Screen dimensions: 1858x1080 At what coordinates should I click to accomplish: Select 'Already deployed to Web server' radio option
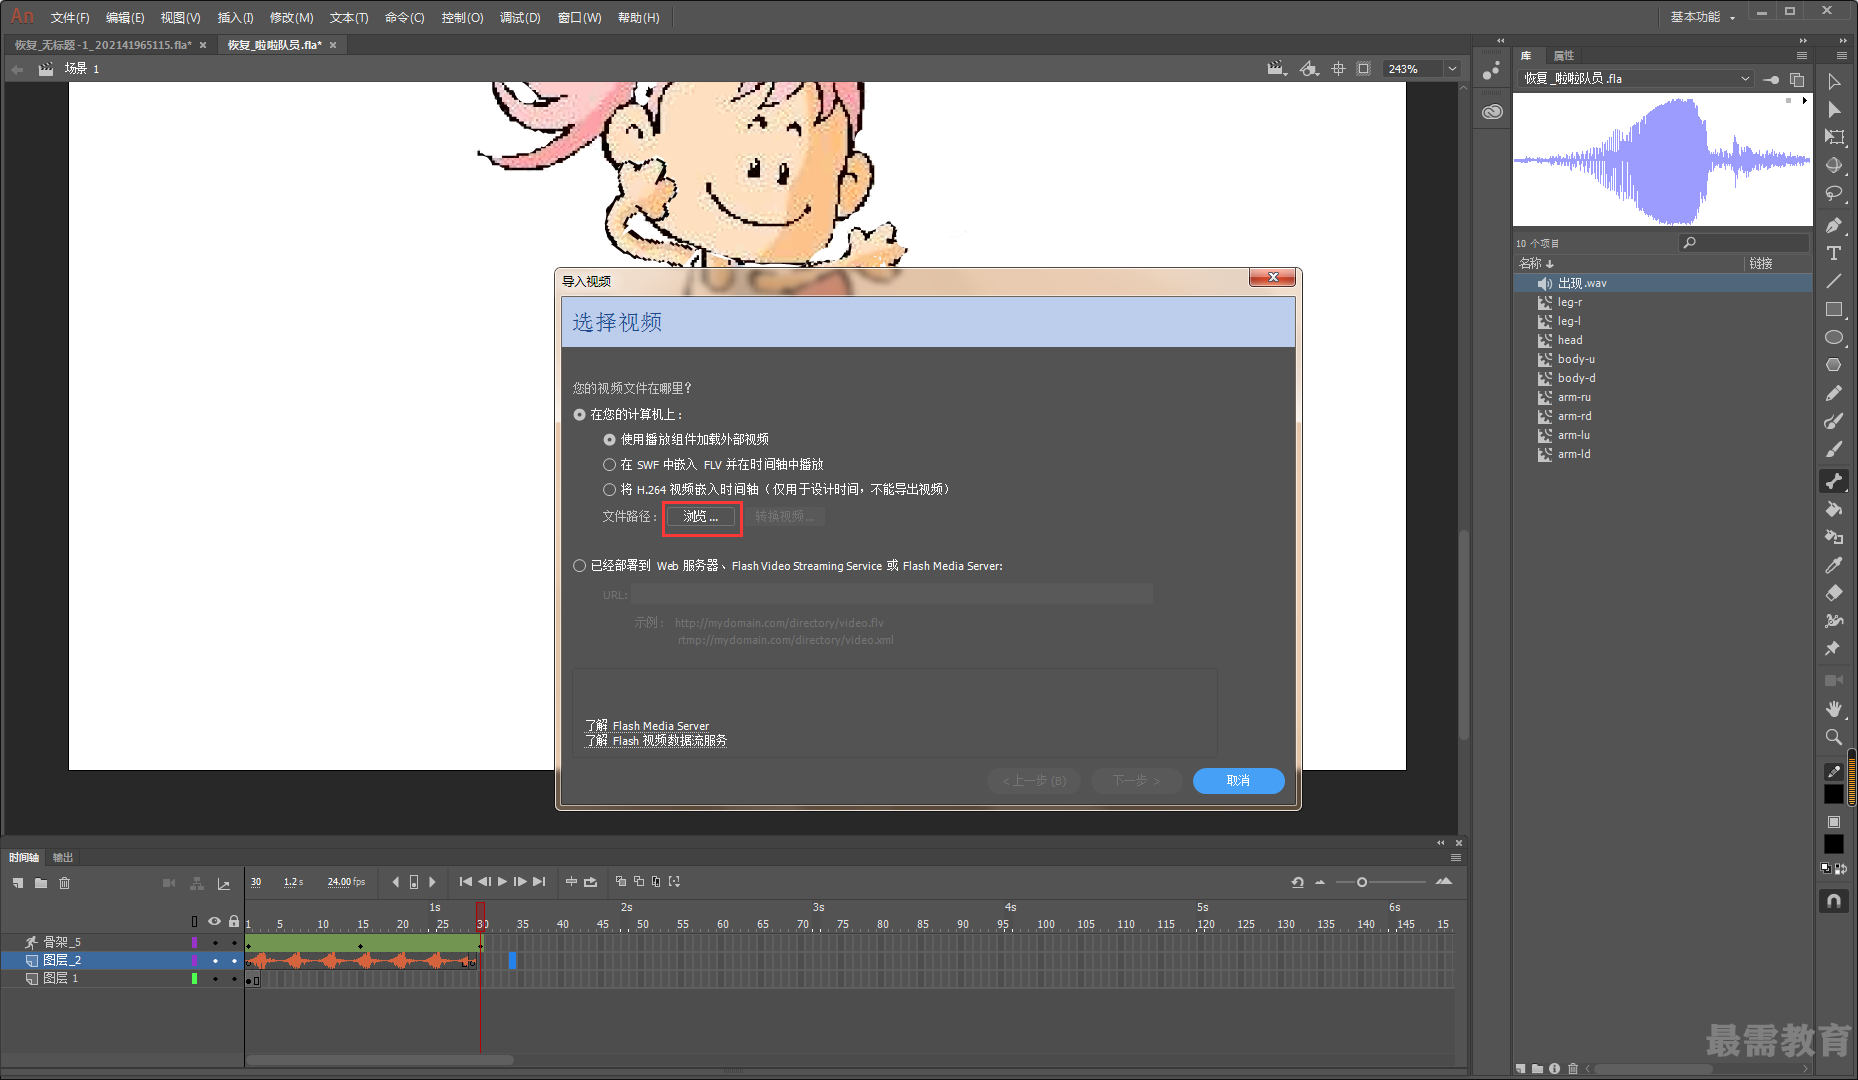[579, 565]
